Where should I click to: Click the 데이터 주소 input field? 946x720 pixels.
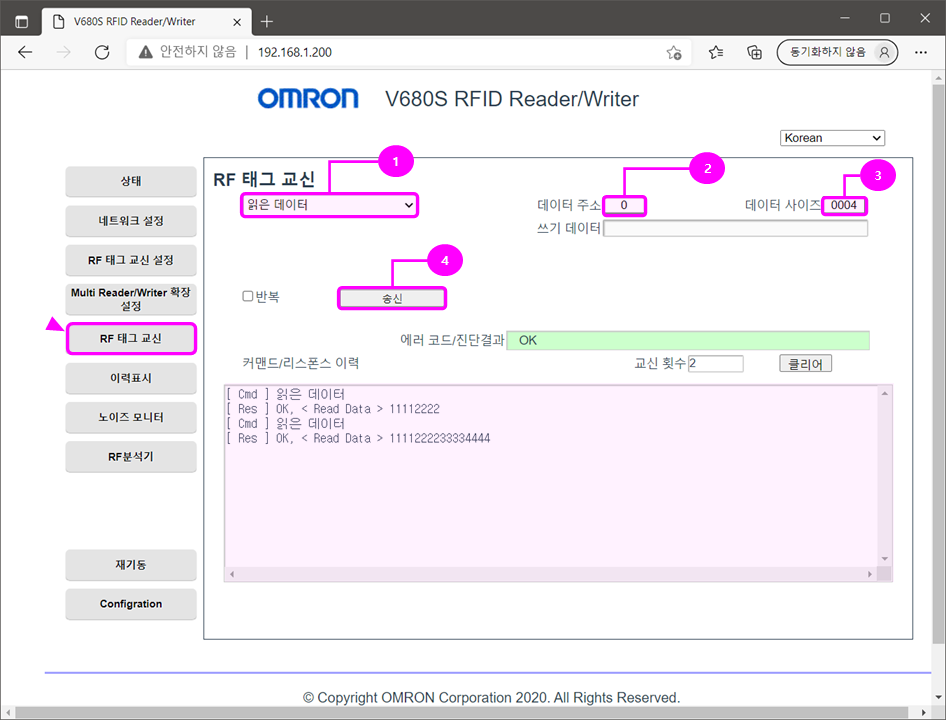pyautogui.click(x=624, y=205)
